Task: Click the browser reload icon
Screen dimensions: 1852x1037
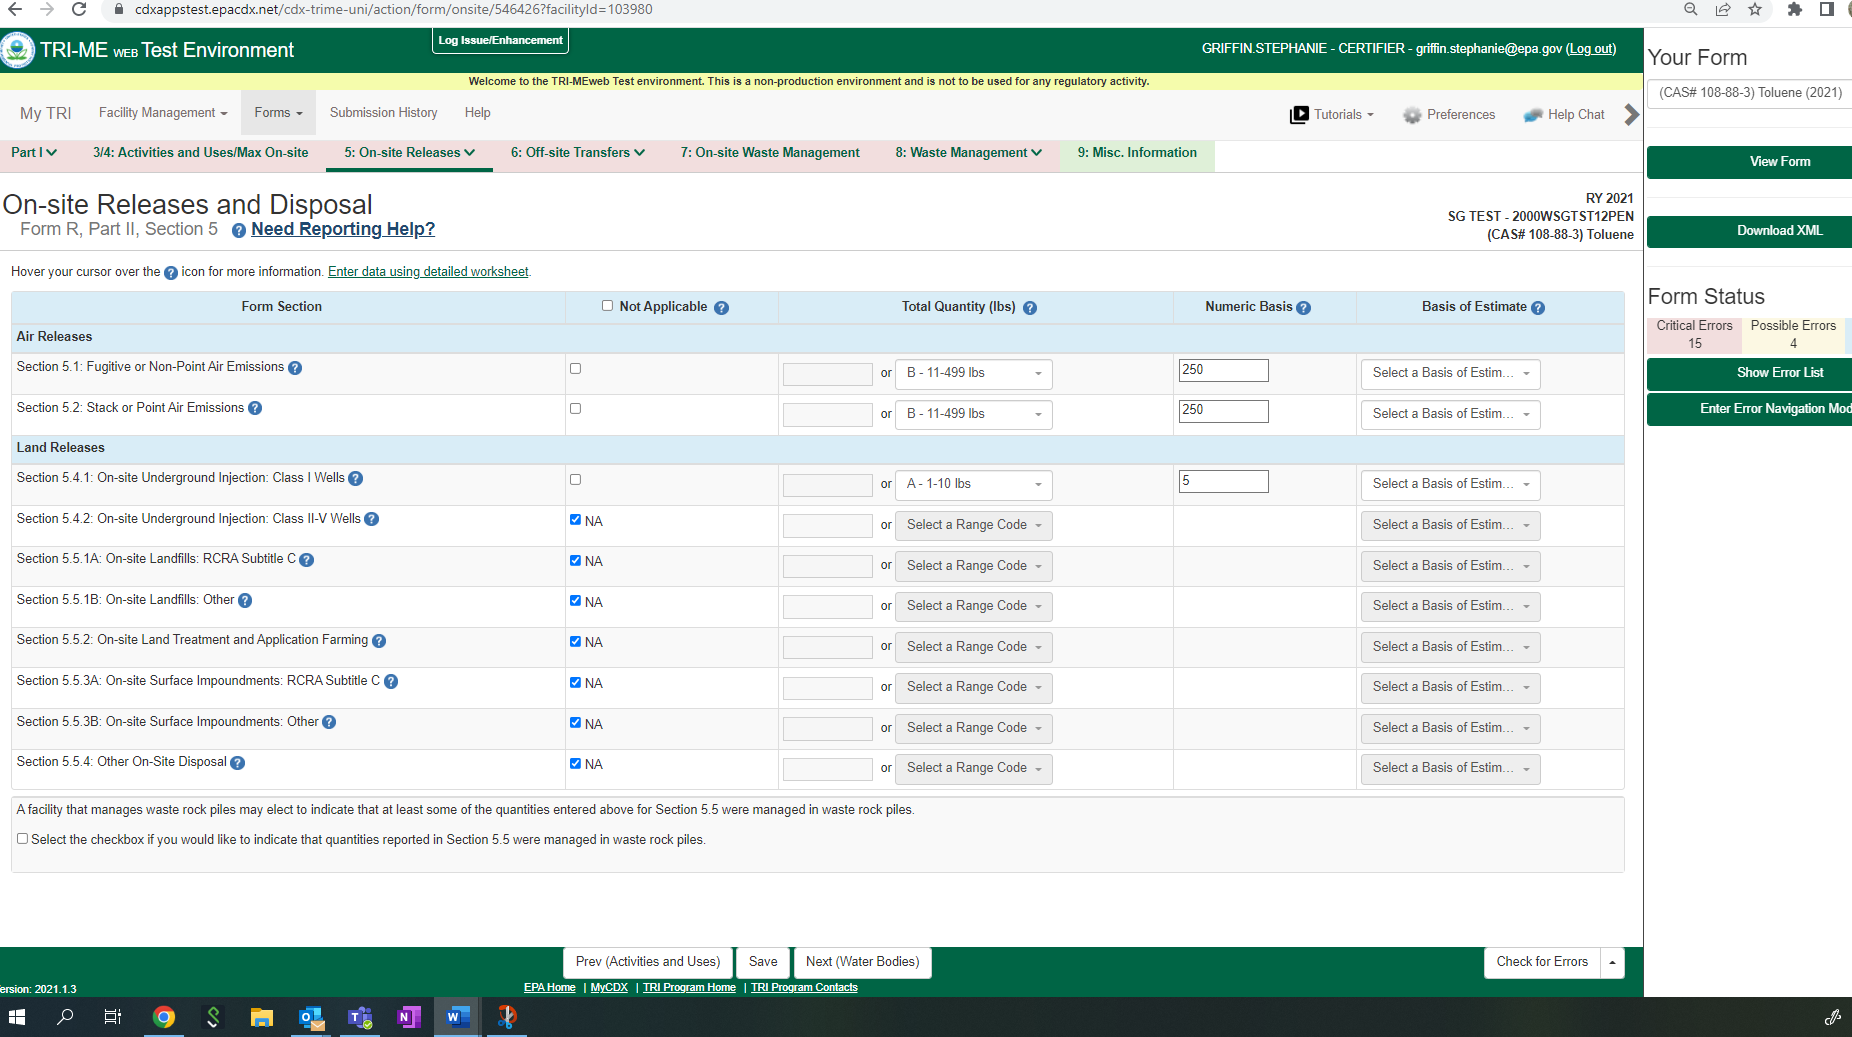Action: pyautogui.click(x=79, y=10)
